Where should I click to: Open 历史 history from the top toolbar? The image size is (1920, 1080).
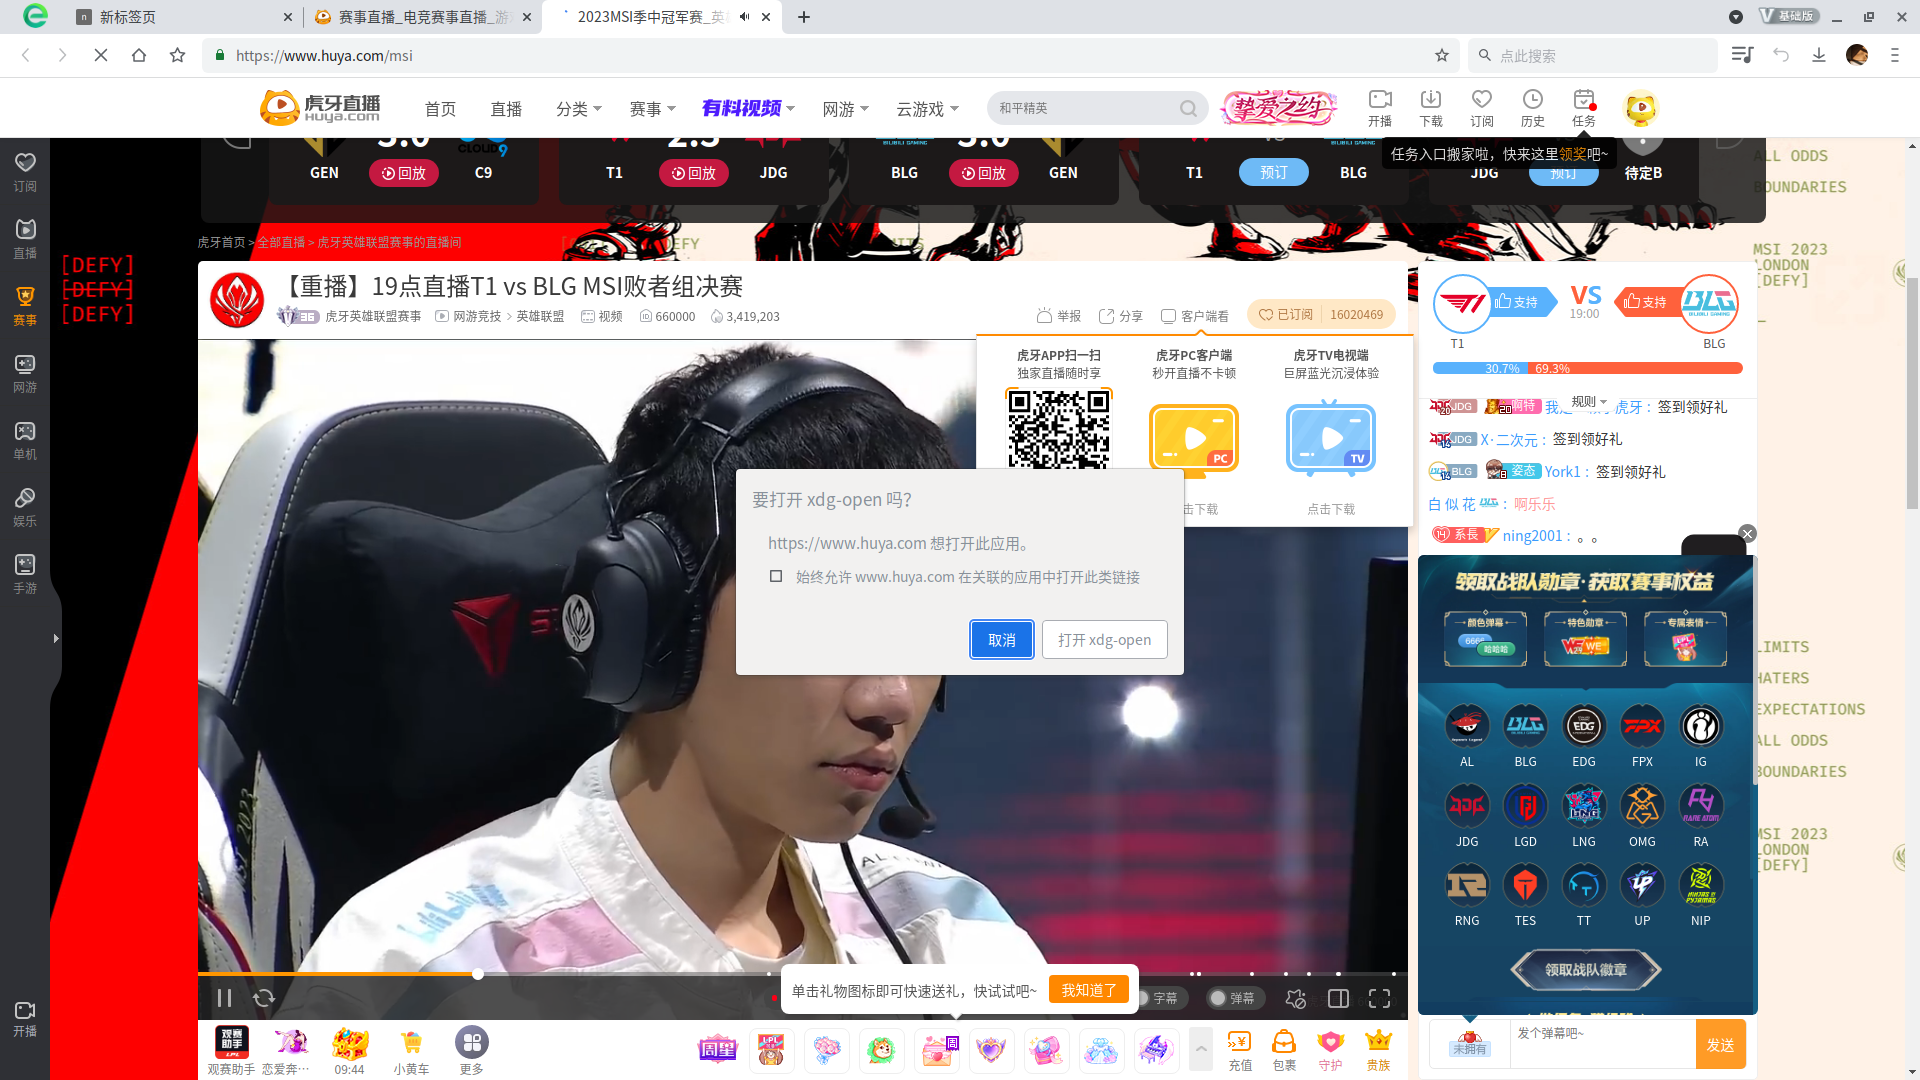tap(1532, 107)
